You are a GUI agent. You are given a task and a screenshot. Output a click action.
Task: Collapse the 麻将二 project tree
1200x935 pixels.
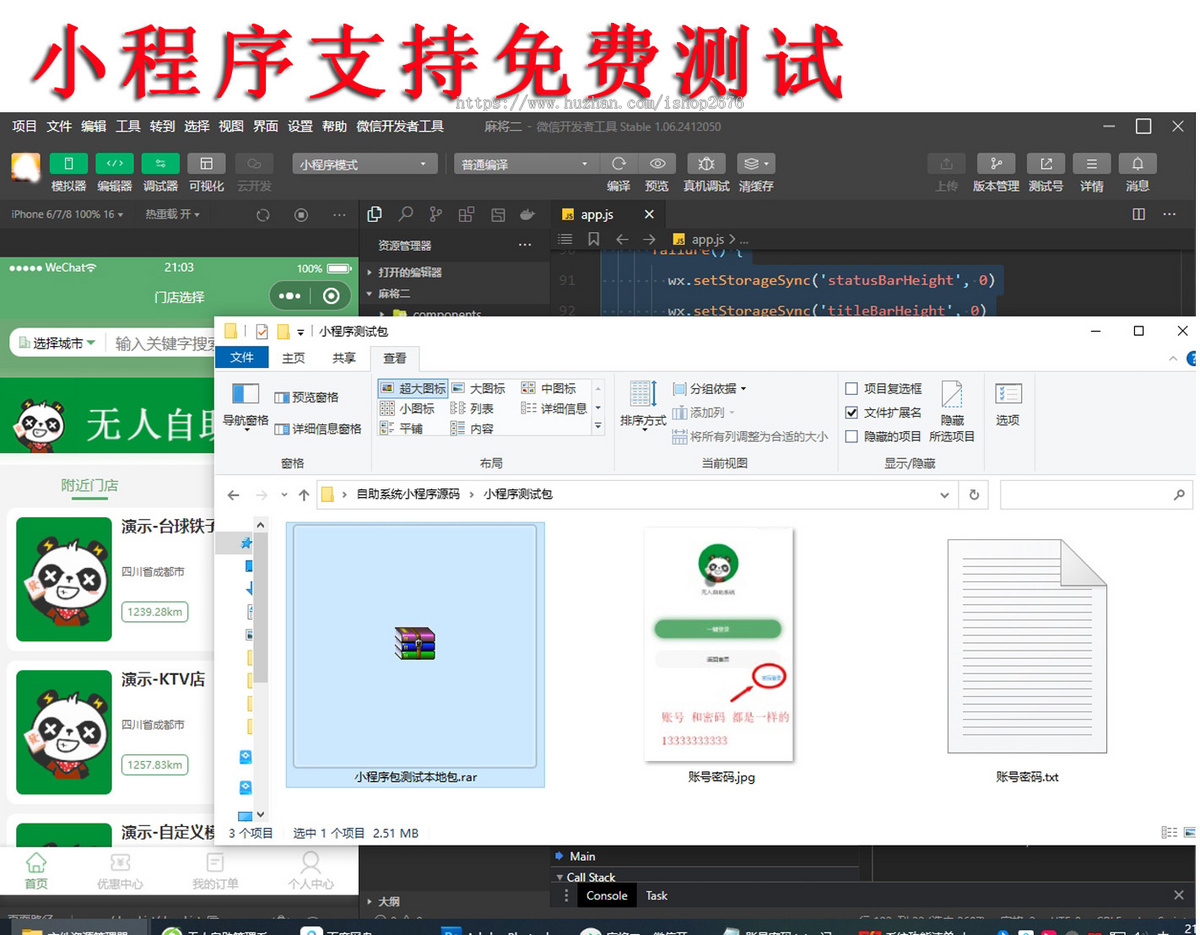pos(388,293)
